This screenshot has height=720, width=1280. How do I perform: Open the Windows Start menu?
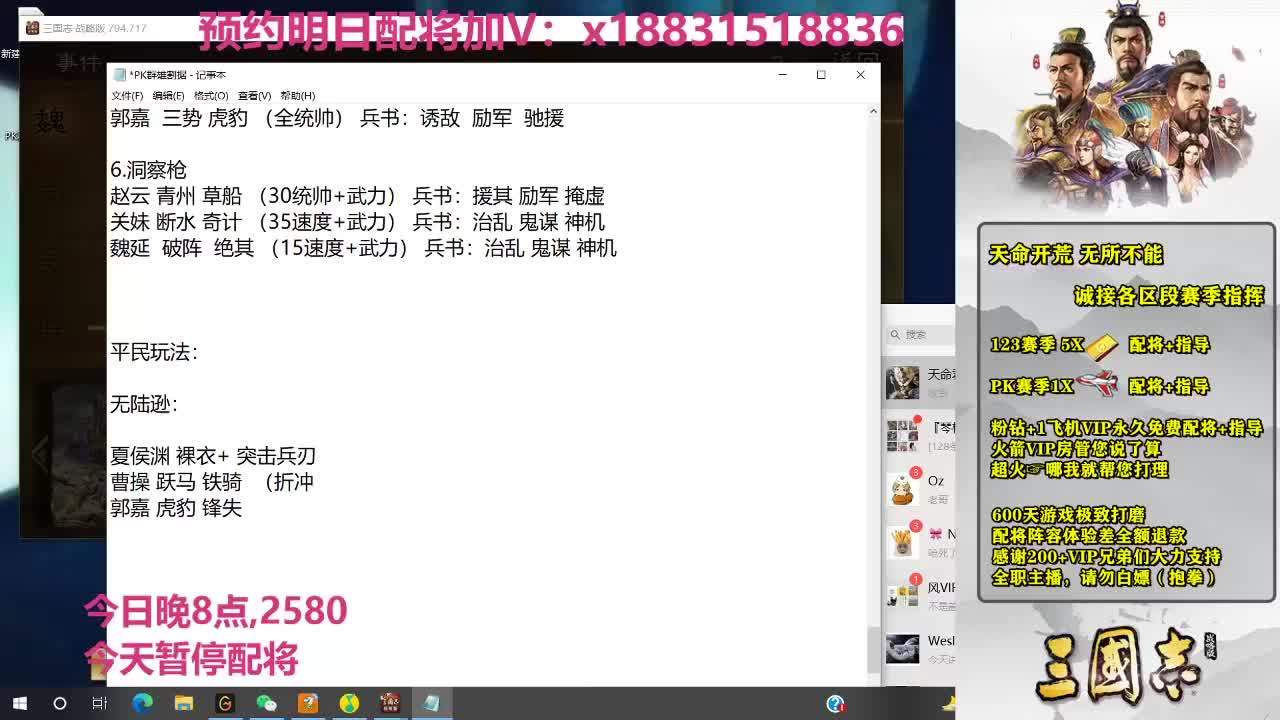pyautogui.click(x=19, y=704)
